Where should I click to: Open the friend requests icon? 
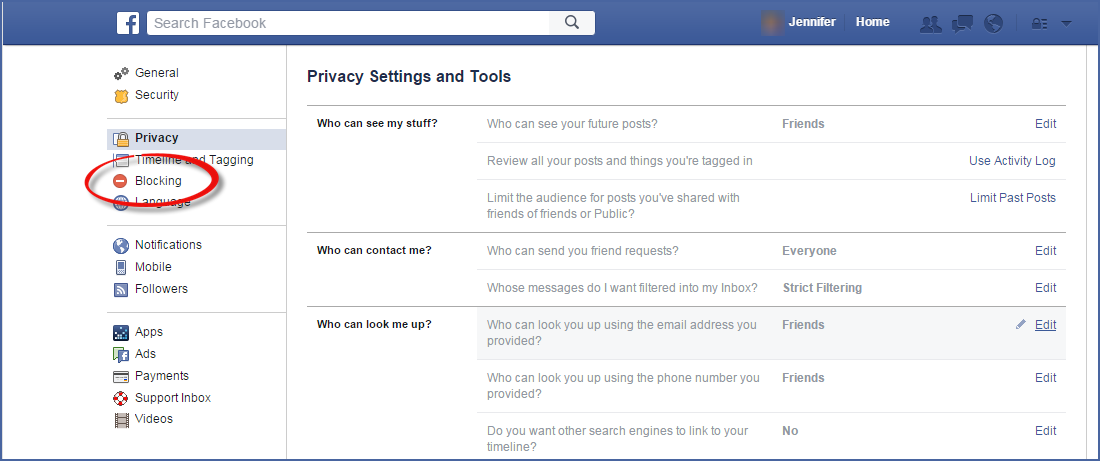click(x=930, y=23)
